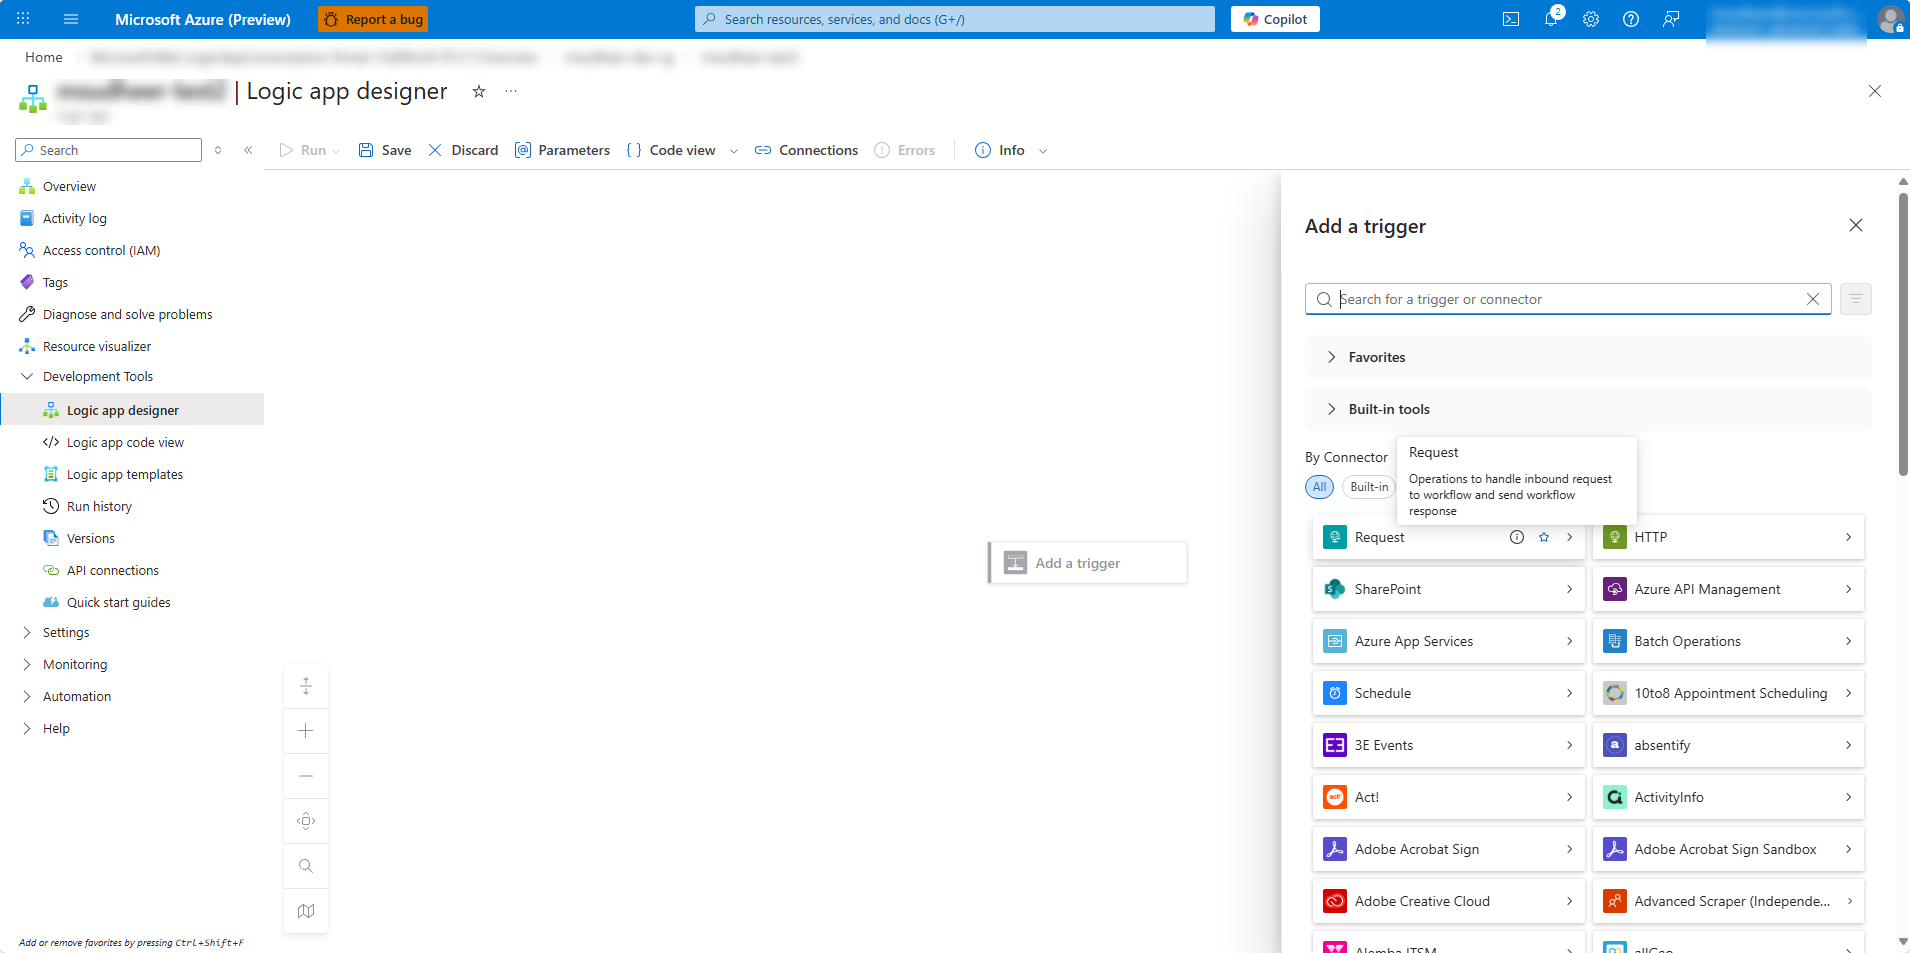Zoom in on the designer canvas
This screenshot has height=953, width=1910.
pyautogui.click(x=306, y=731)
